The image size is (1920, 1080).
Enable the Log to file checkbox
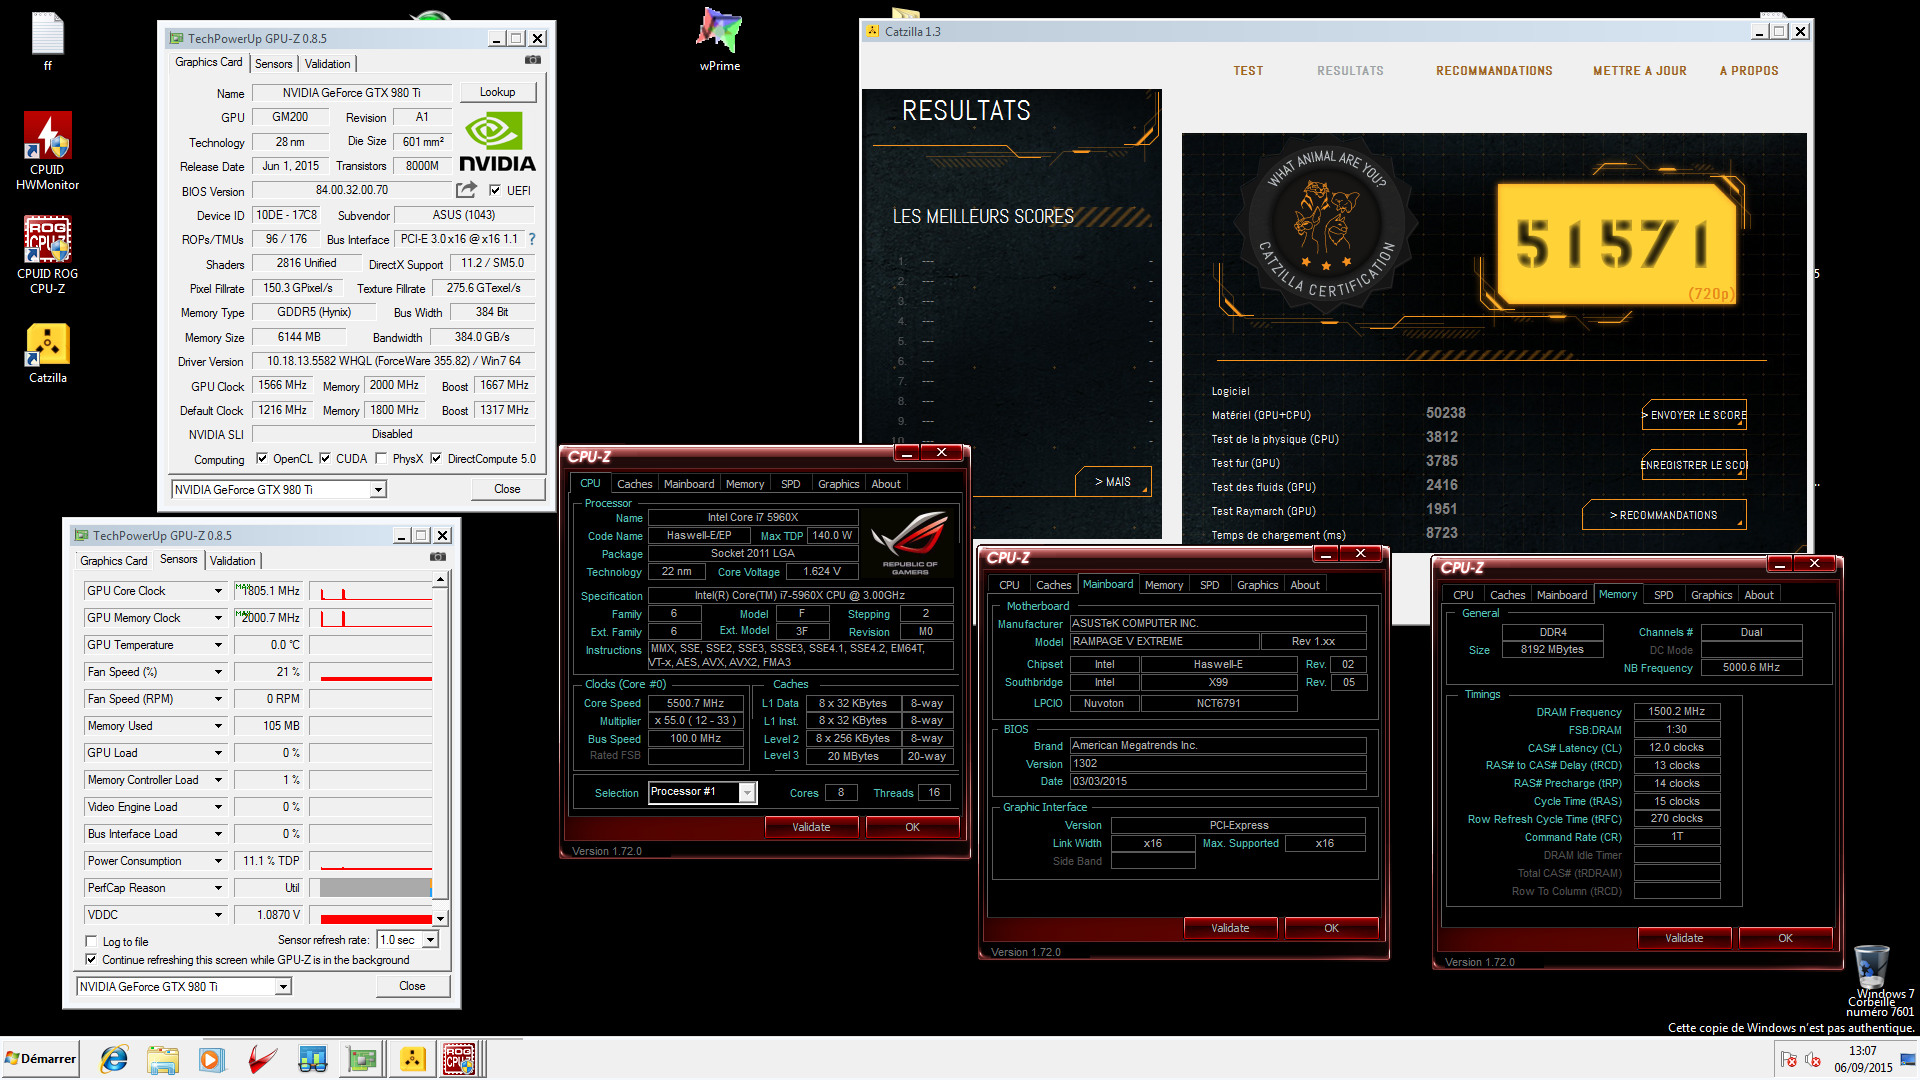(91, 942)
